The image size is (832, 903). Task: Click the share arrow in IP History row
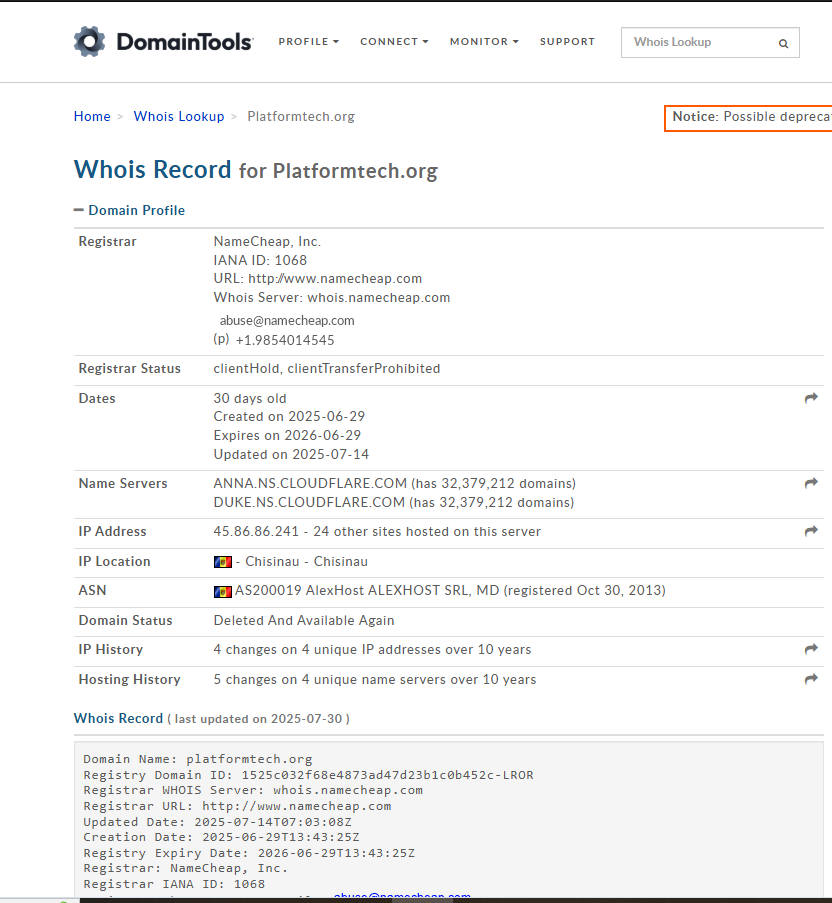click(811, 649)
